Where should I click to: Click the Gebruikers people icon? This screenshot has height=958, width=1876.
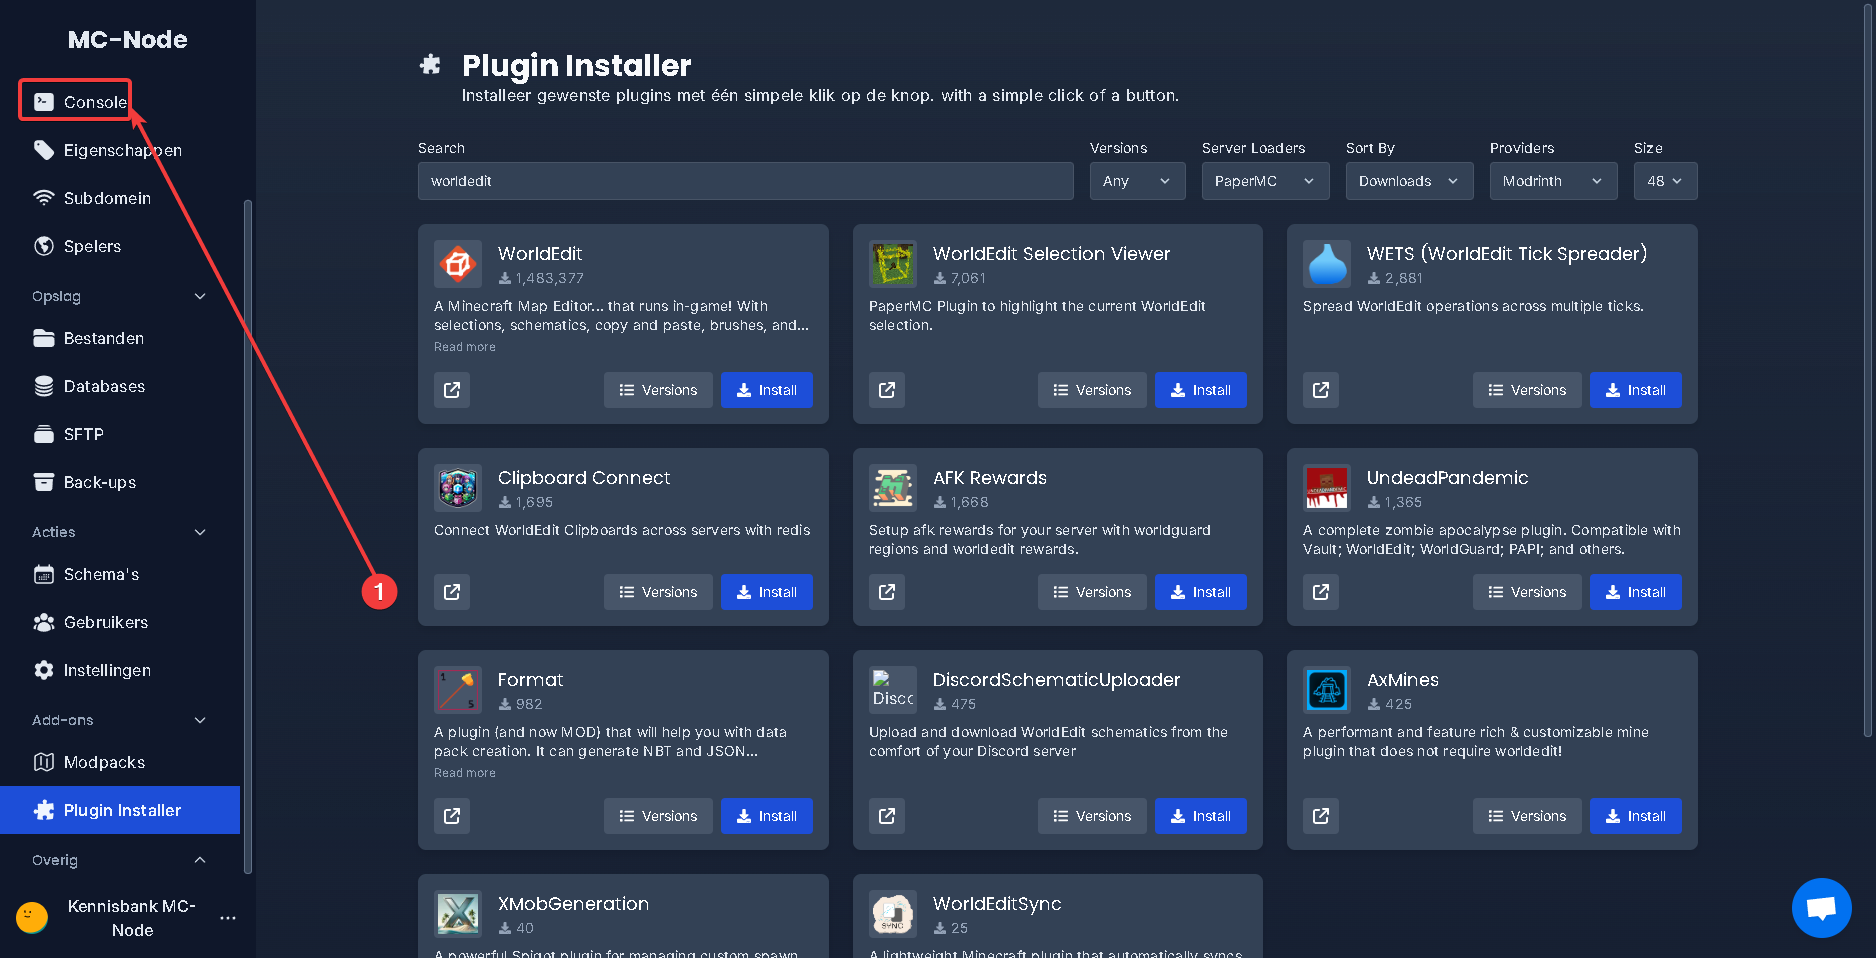tap(44, 622)
